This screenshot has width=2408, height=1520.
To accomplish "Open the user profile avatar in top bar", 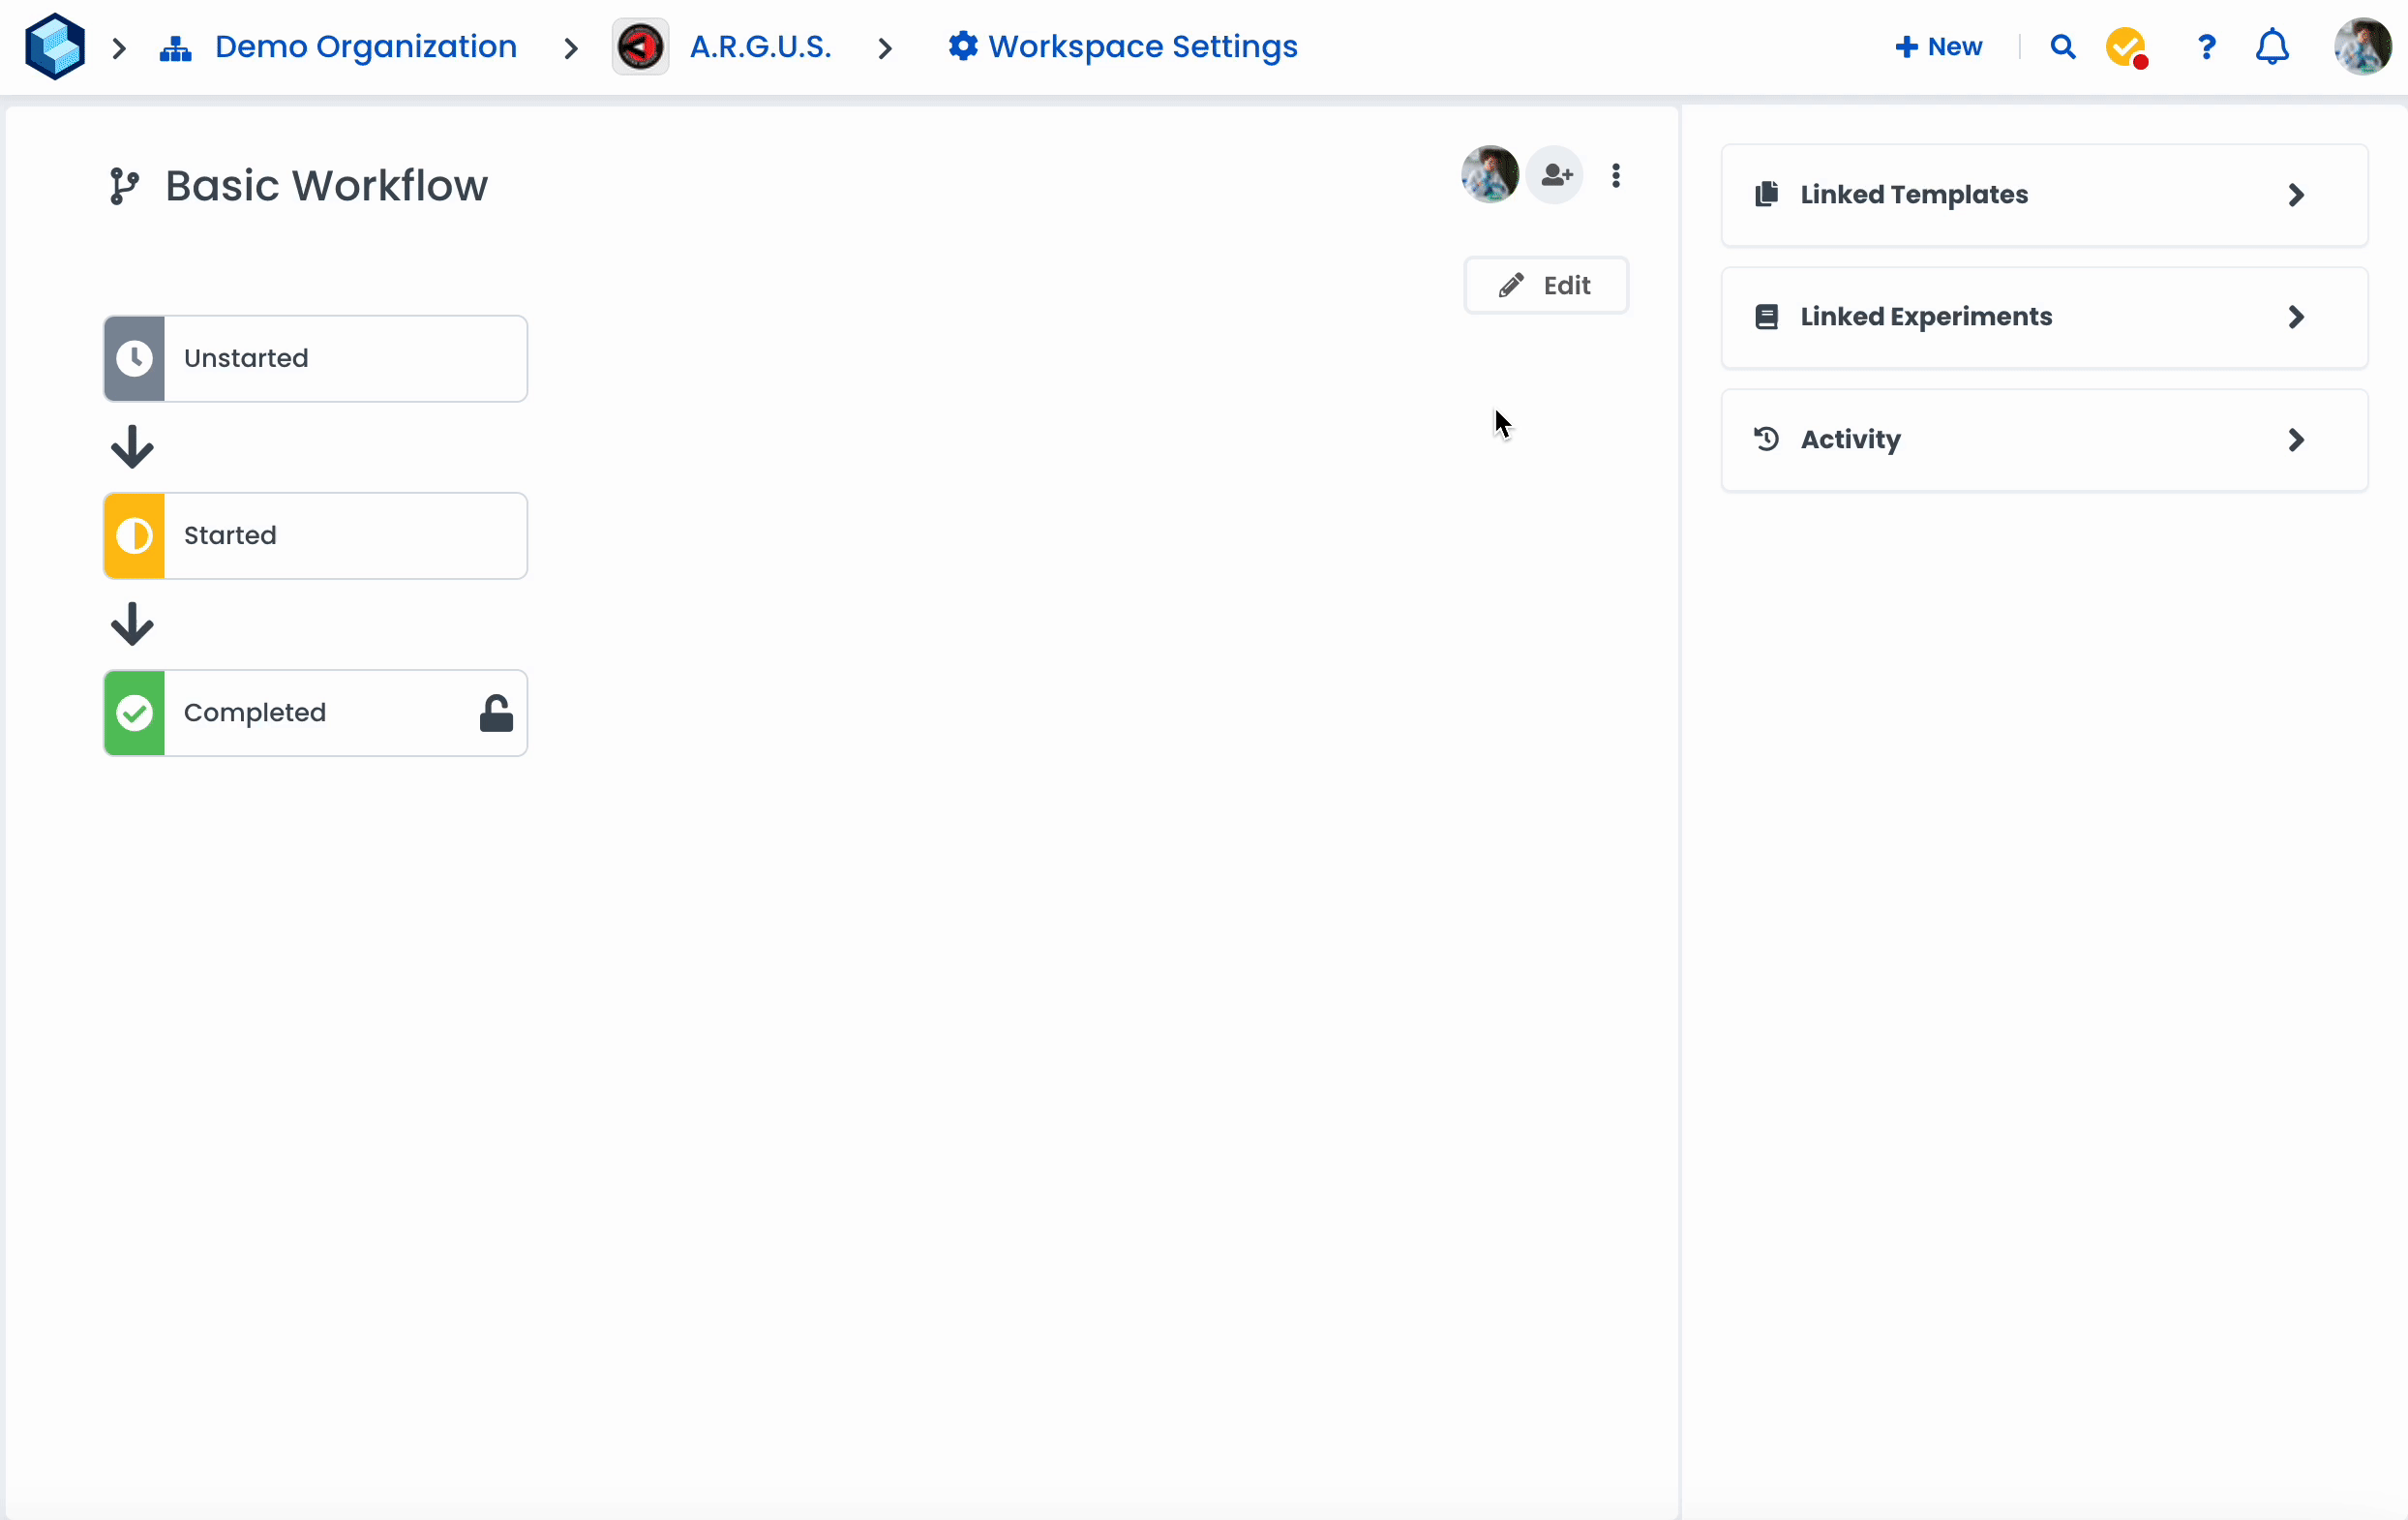I will tap(2362, 47).
